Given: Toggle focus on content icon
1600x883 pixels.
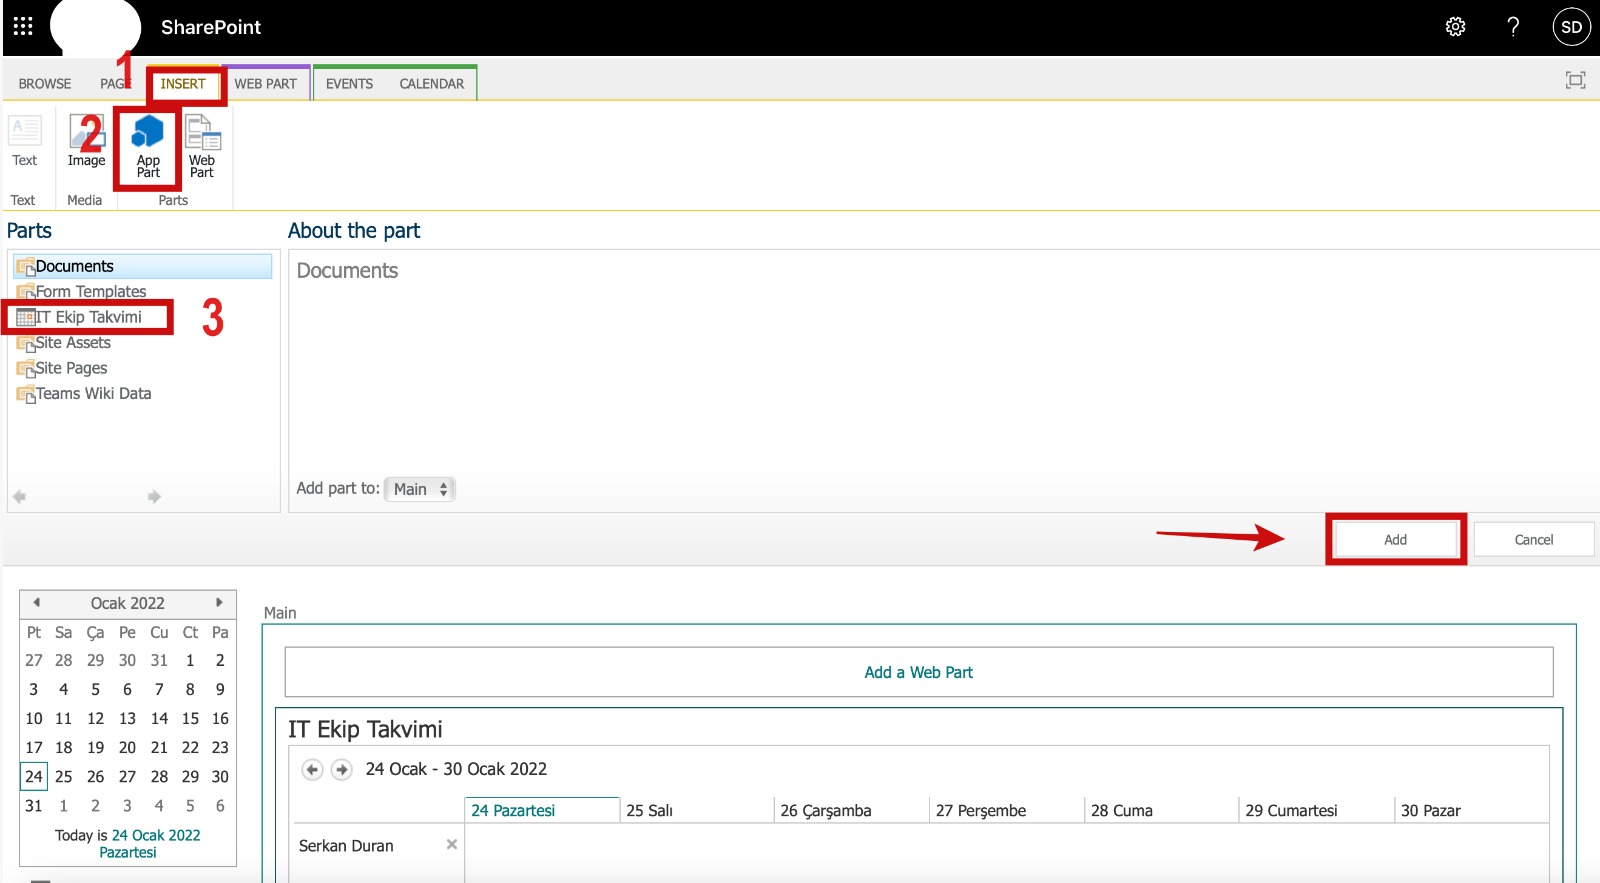Looking at the screenshot, I should tap(1575, 80).
